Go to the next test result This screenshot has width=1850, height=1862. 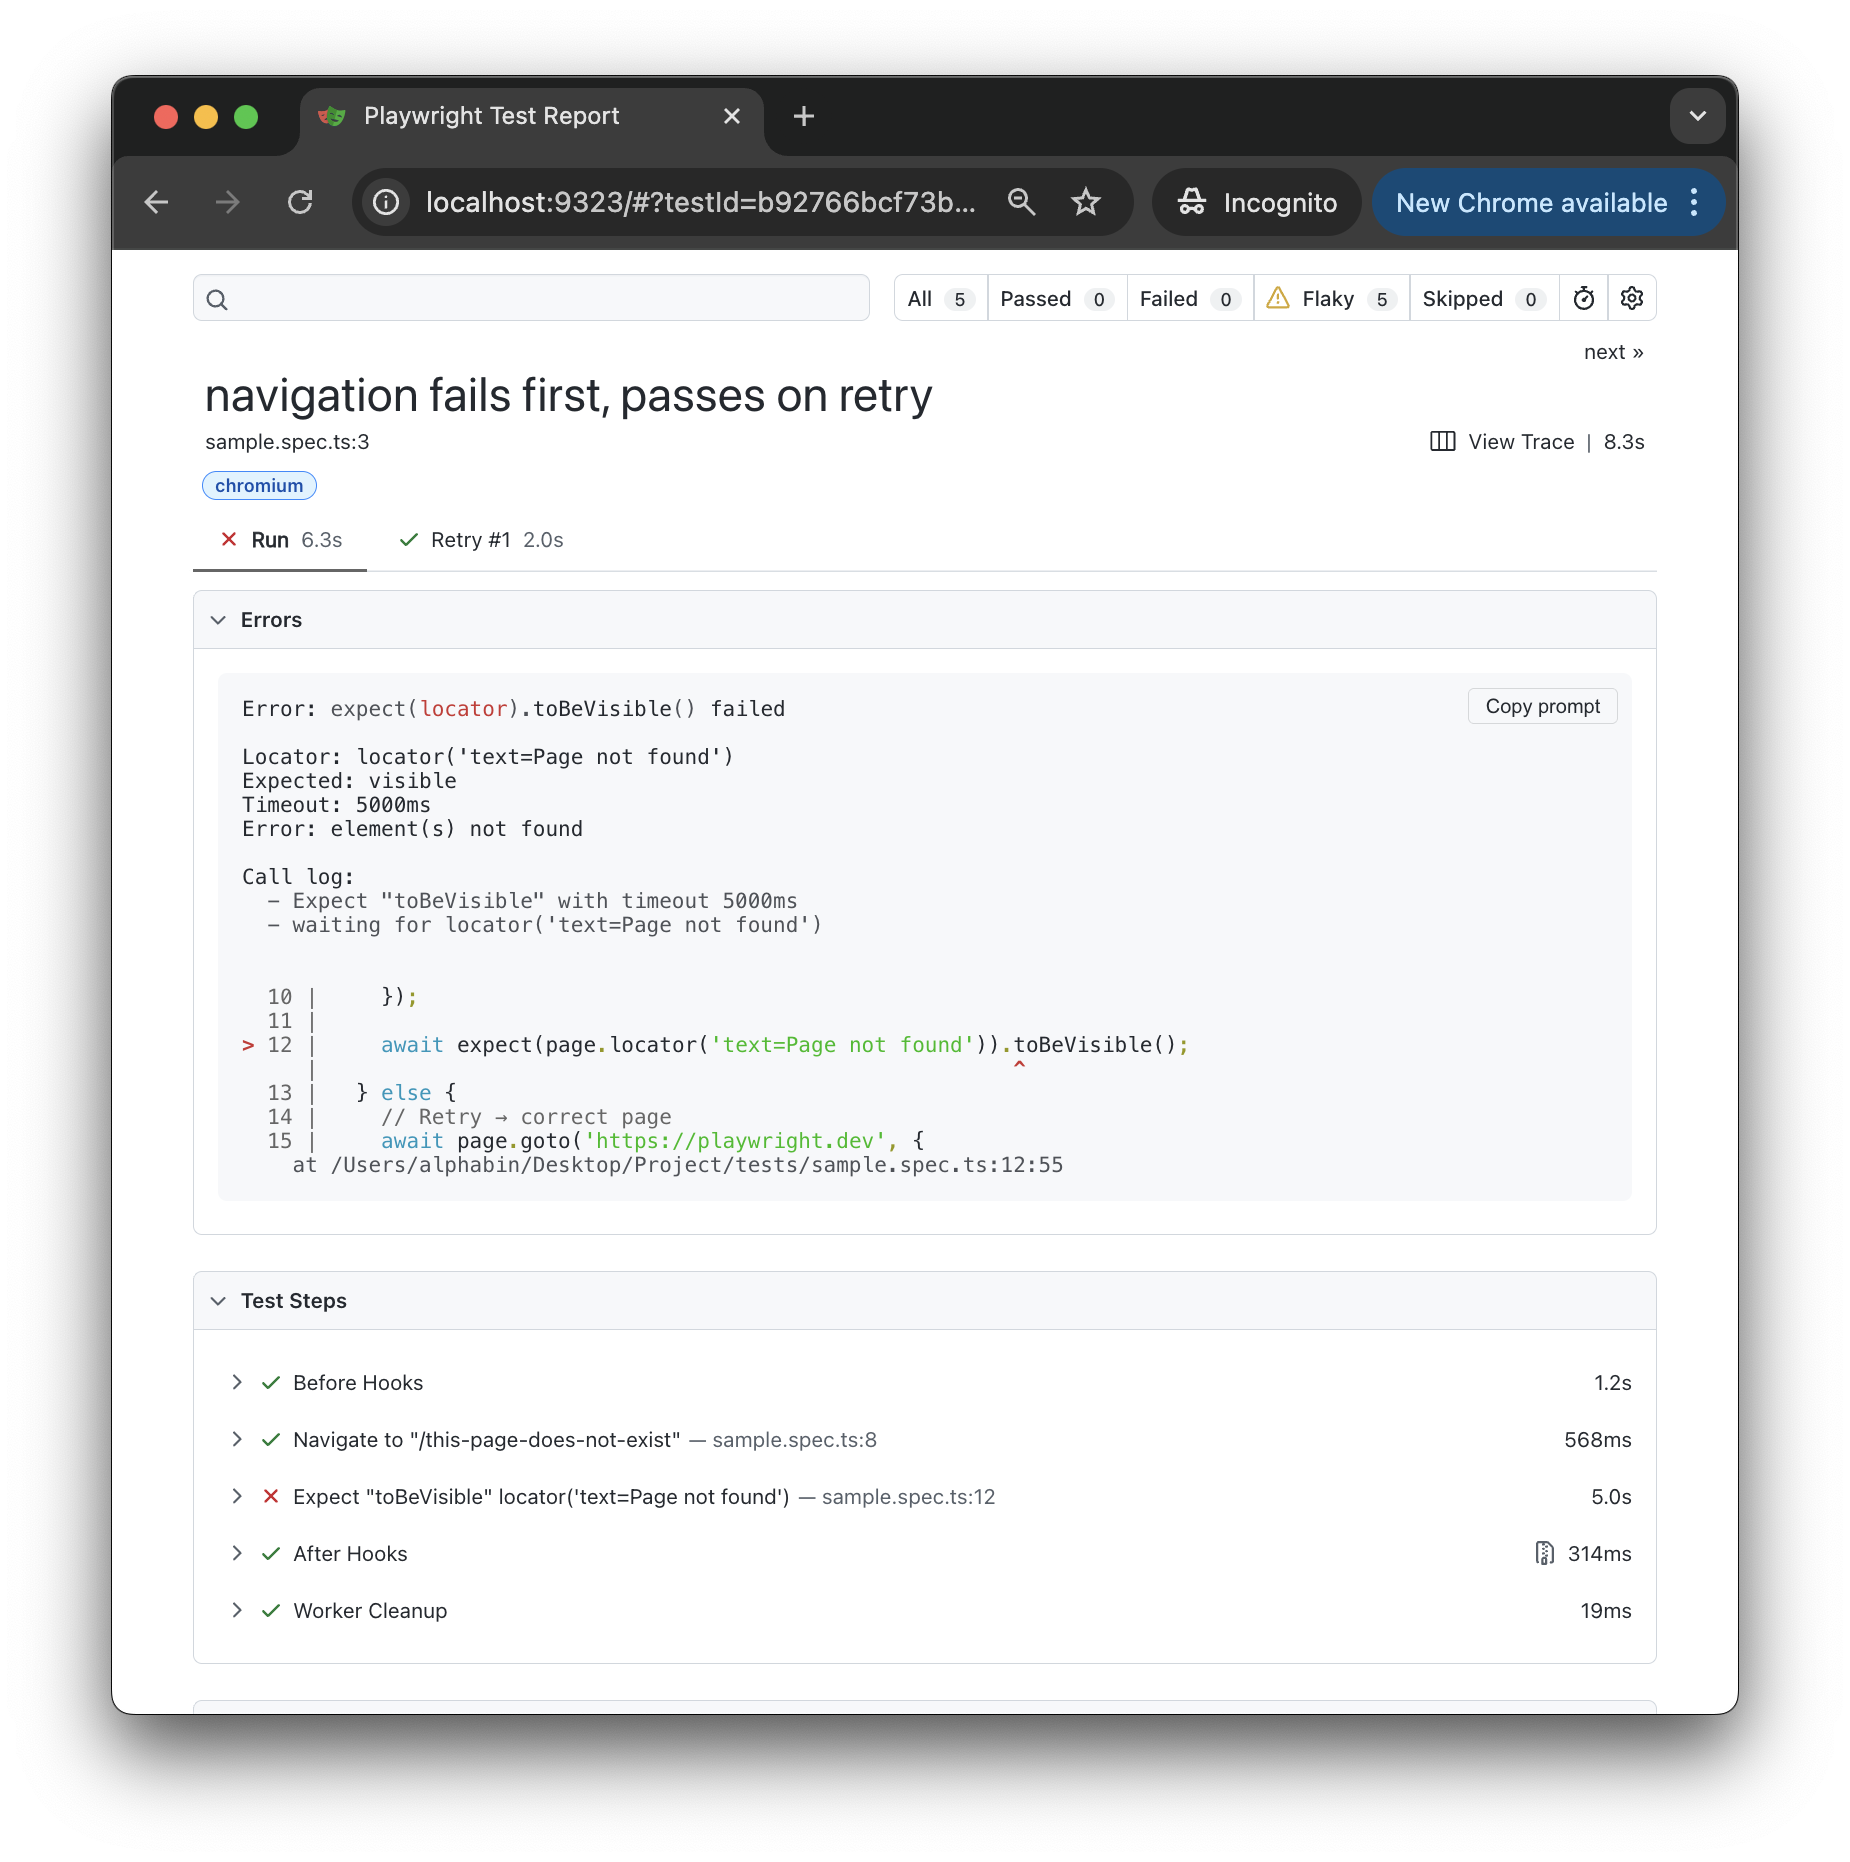pyautogui.click(x=1613, y=352)
